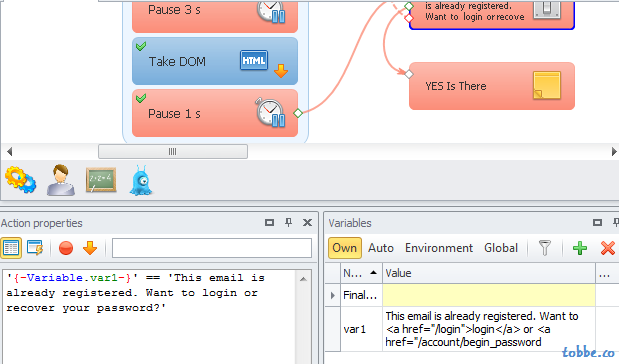Screen dimensions: 619x364
Task: Click the red breakpoint circle icon
Action: [66, 248]
